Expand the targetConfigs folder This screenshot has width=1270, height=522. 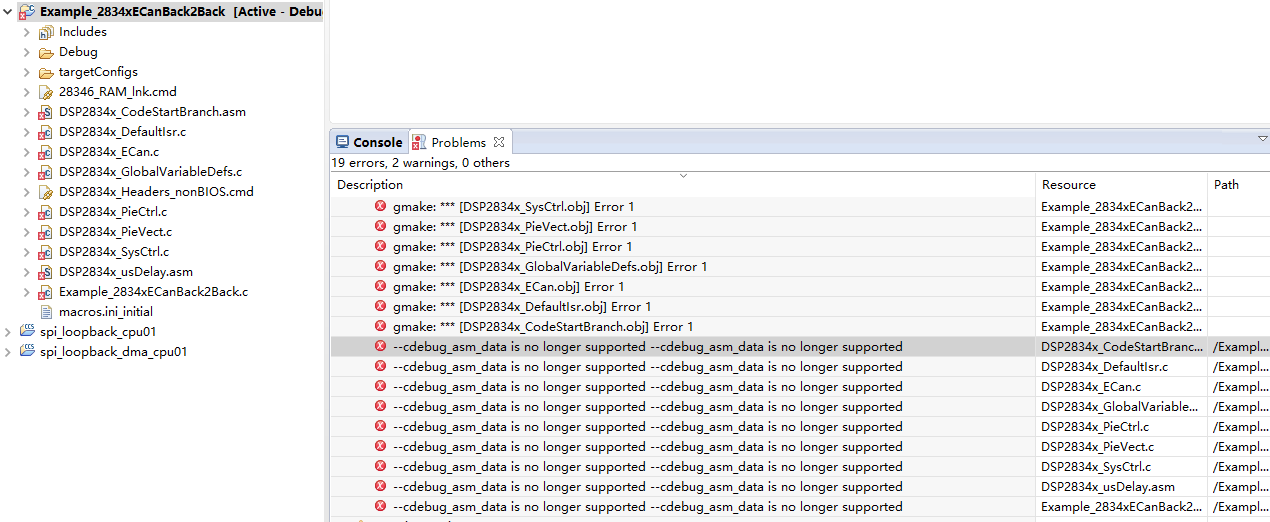point(26,72)
